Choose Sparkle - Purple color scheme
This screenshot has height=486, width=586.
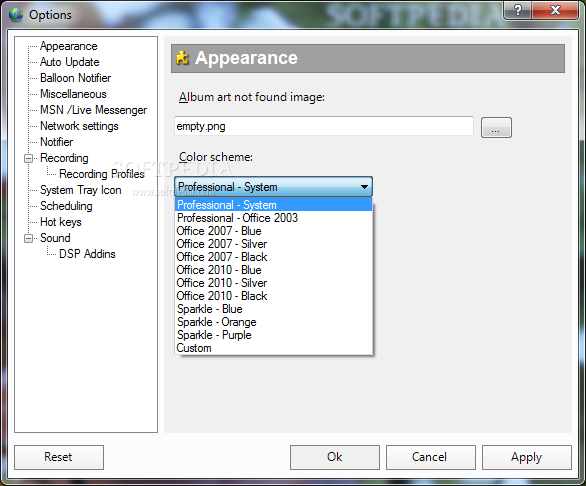point(274,335)
